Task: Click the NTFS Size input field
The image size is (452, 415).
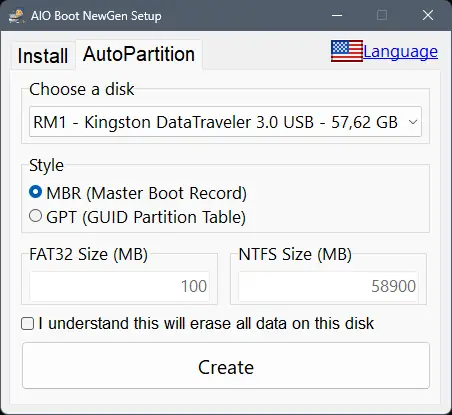Action: 328,286
